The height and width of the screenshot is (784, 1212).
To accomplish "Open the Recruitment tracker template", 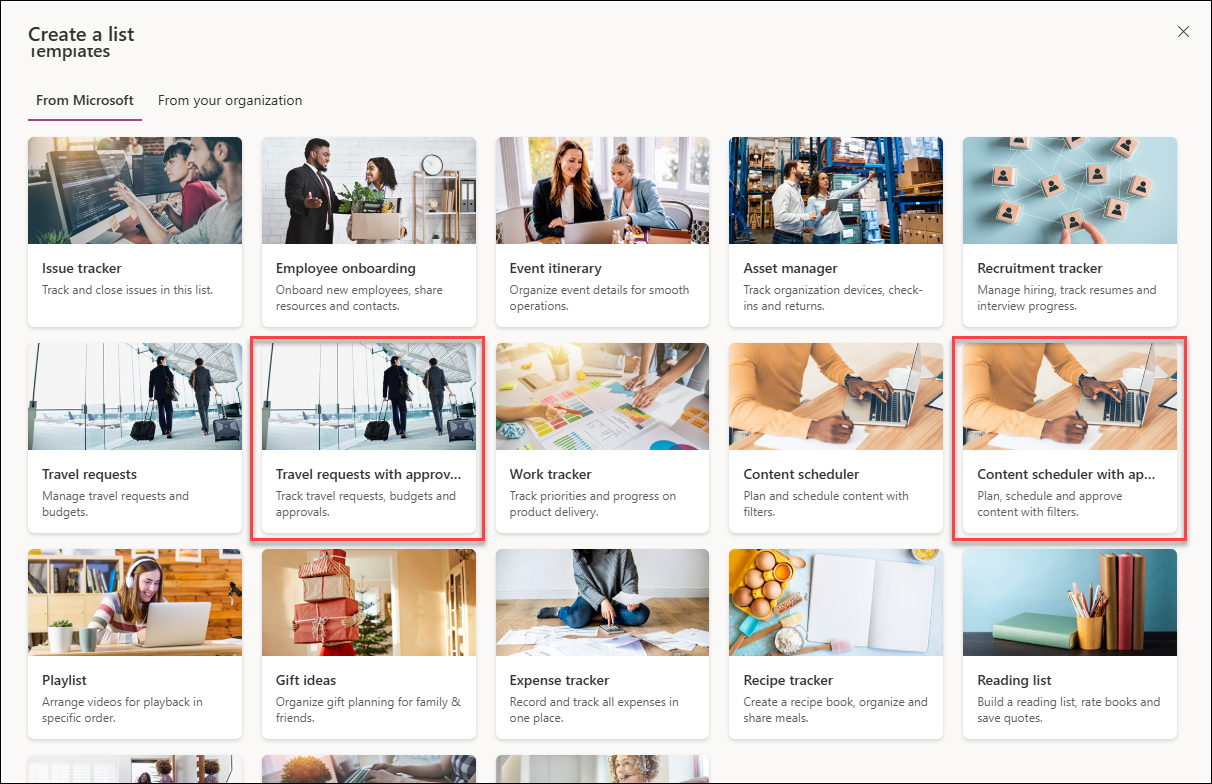I will [x=1069, y=232].
